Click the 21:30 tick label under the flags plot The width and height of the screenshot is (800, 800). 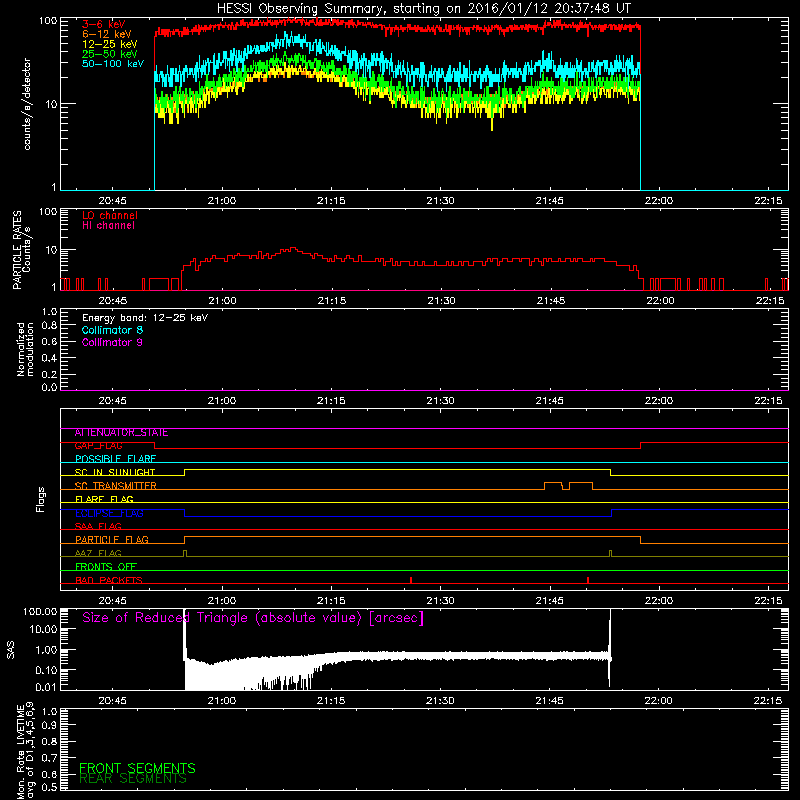(x=441, y=601)
